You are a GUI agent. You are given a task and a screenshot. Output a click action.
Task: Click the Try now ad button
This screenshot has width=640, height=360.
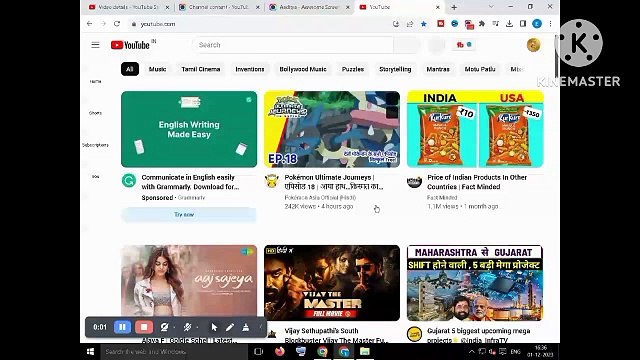pos(189,215)
